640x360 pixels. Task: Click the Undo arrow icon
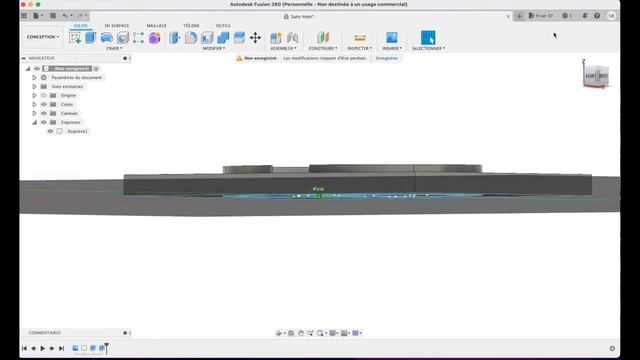(65, 16)
